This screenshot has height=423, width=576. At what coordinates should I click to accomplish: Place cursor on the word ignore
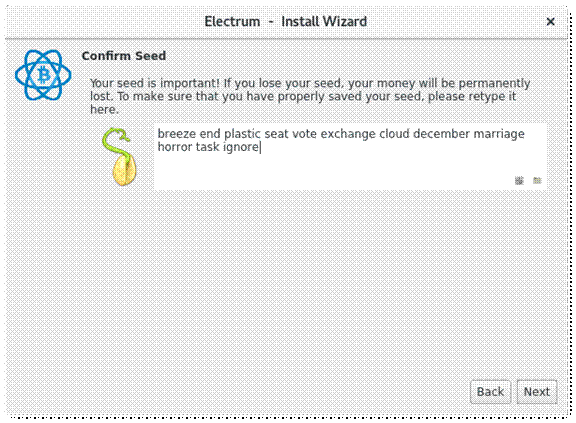point(241,147)
